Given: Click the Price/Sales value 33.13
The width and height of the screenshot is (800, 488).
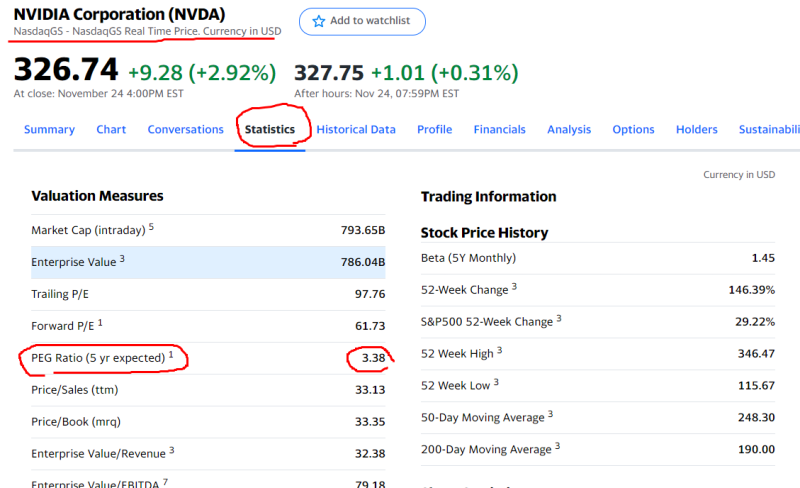Looking at the screenshot, I should point(370,390).
